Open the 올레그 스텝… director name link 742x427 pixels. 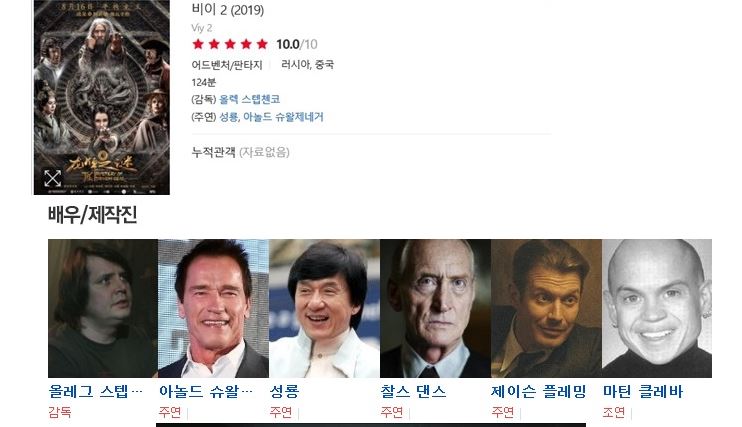[x=96, y=391]
